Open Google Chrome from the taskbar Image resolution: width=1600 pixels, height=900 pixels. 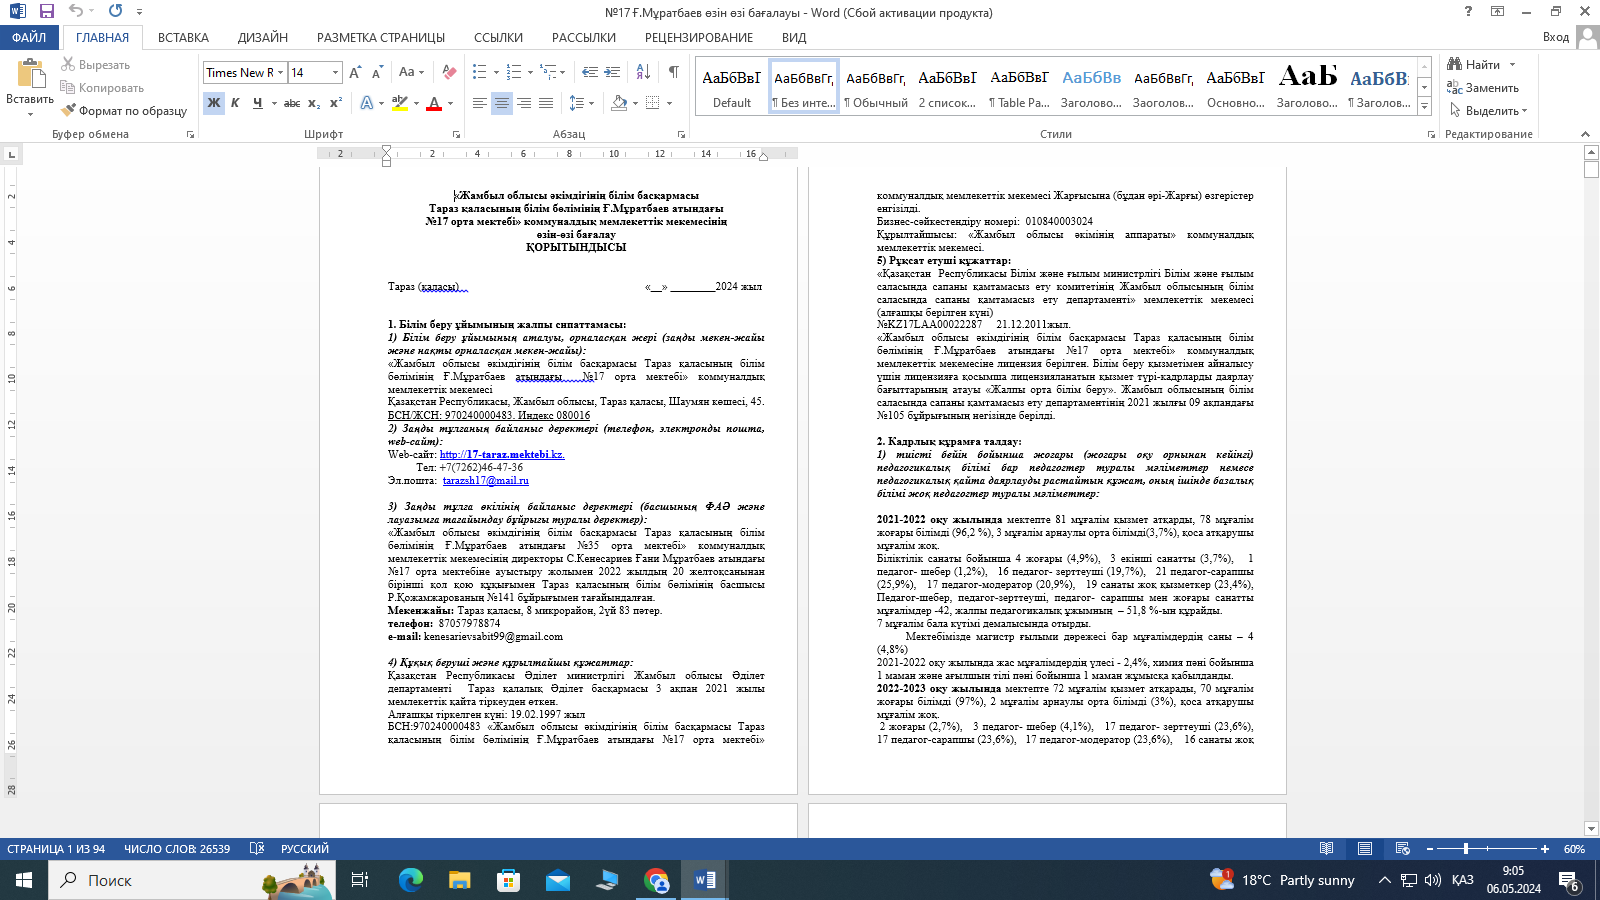click(x=656, y=880)
